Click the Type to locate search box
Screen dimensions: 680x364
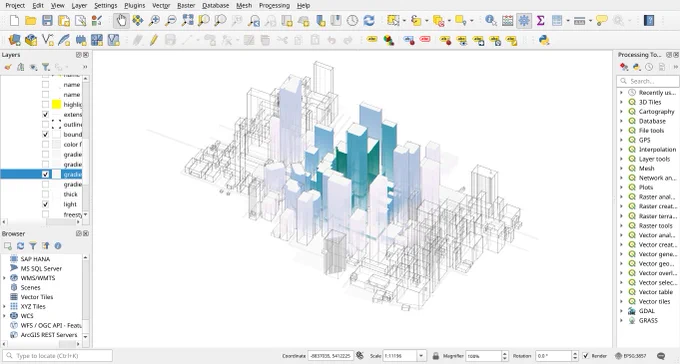(x=57, y=356)
